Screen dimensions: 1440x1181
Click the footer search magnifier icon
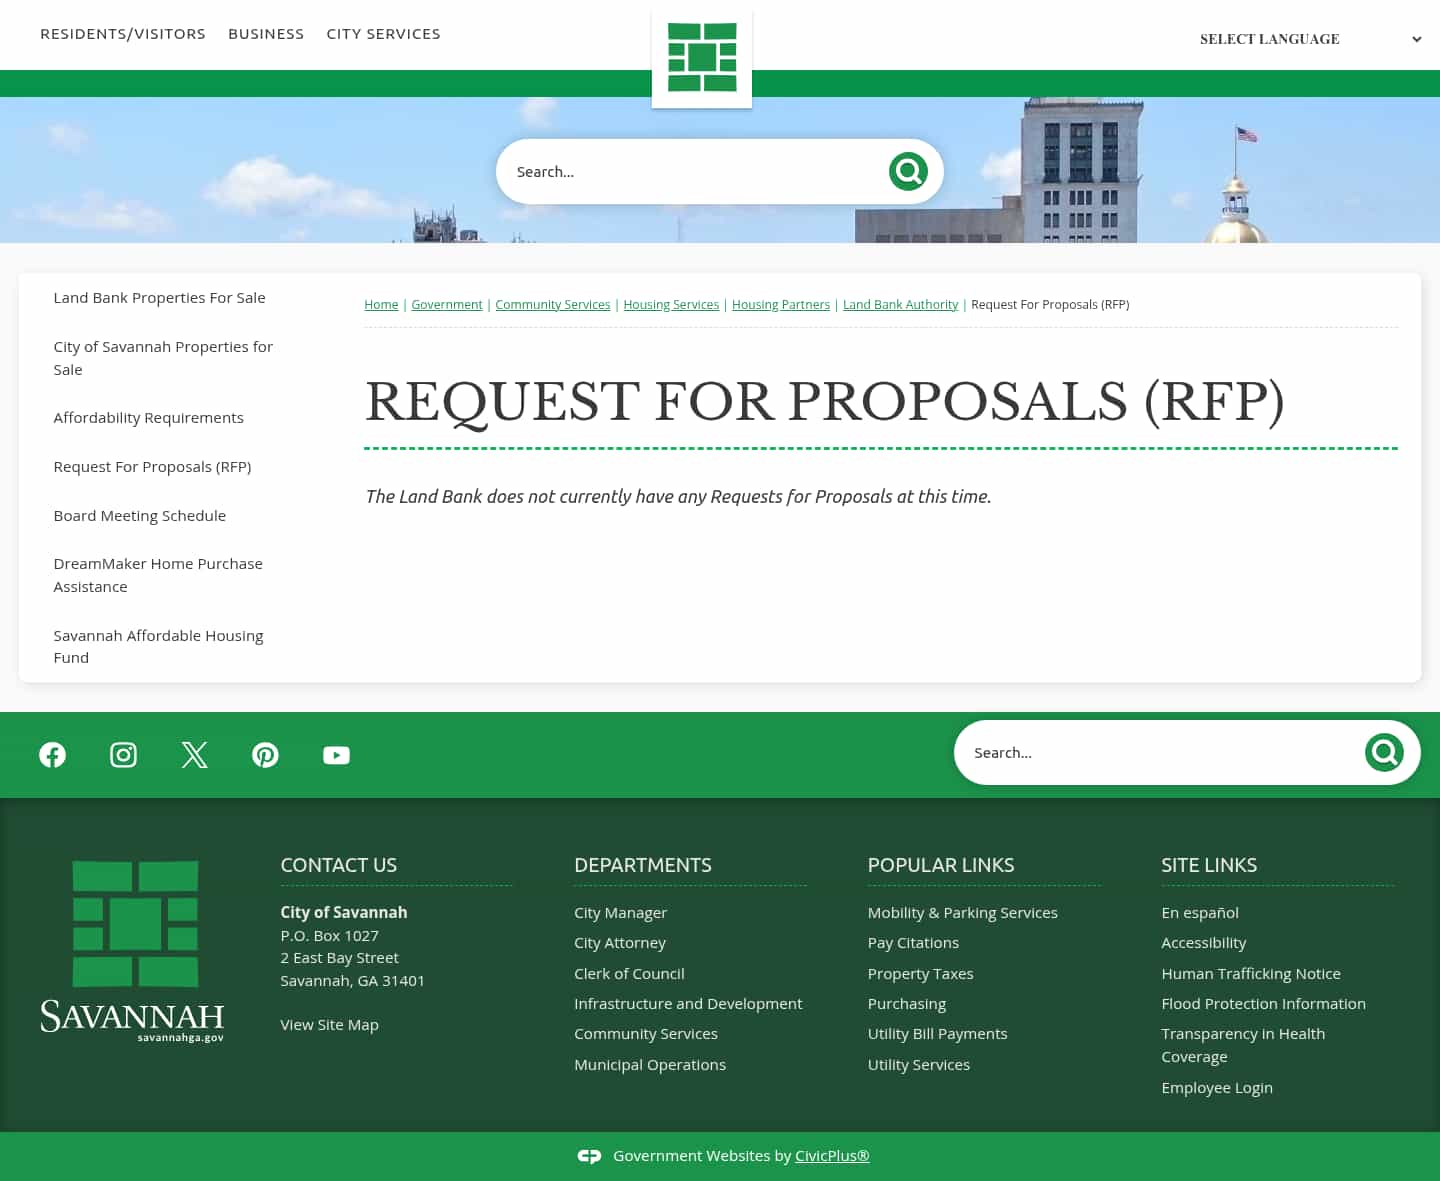[x=1384, y=752]
